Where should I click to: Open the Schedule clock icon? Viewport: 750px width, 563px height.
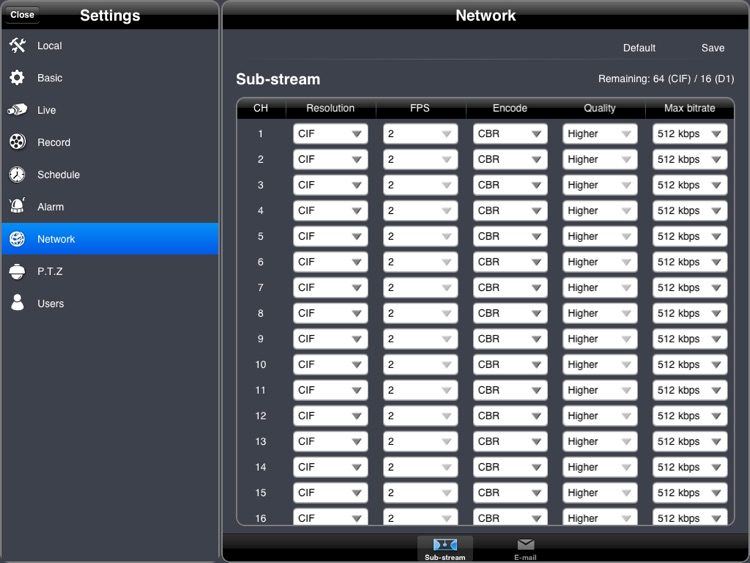(x=17, y=174)
